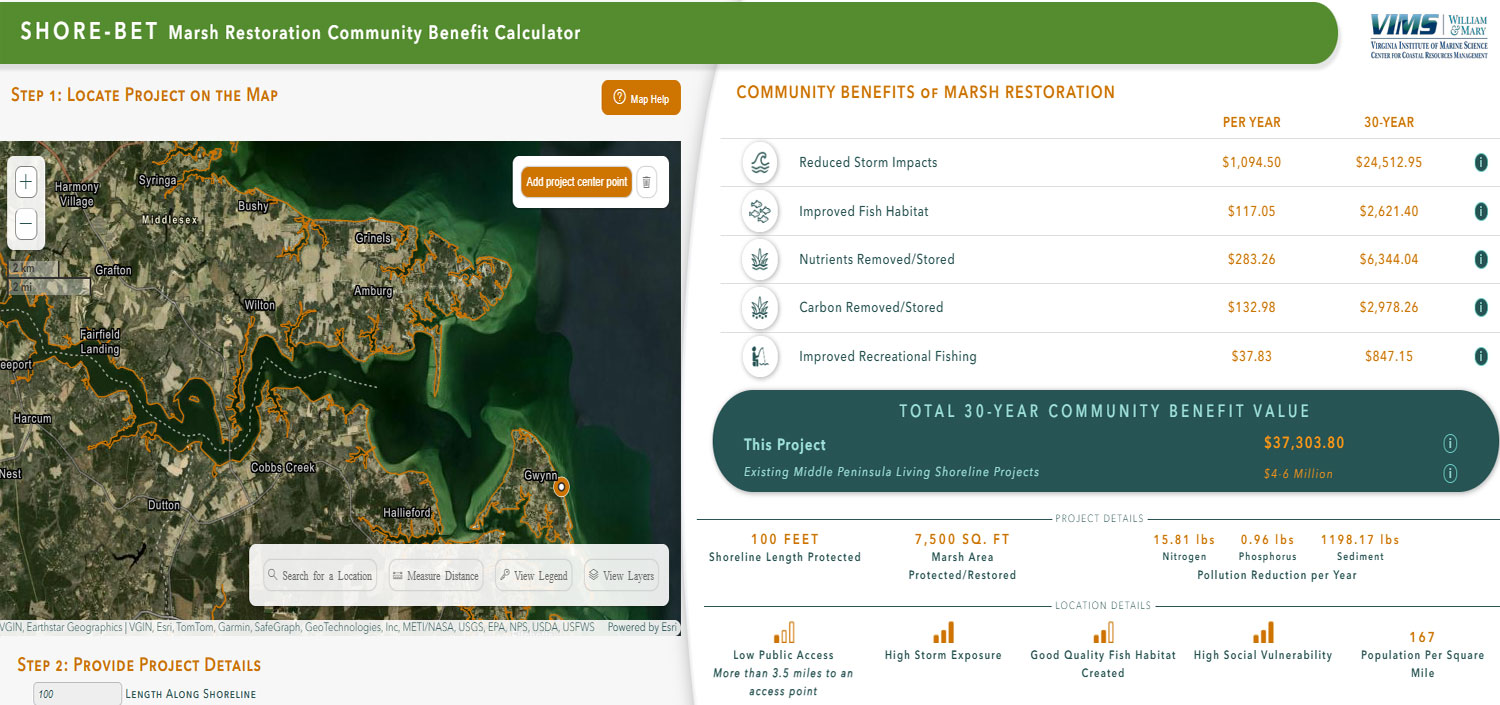Screen dimensions: 1500x705
Task: Open info for Carbon Removed/Stored
Action: click(1481, 307)
